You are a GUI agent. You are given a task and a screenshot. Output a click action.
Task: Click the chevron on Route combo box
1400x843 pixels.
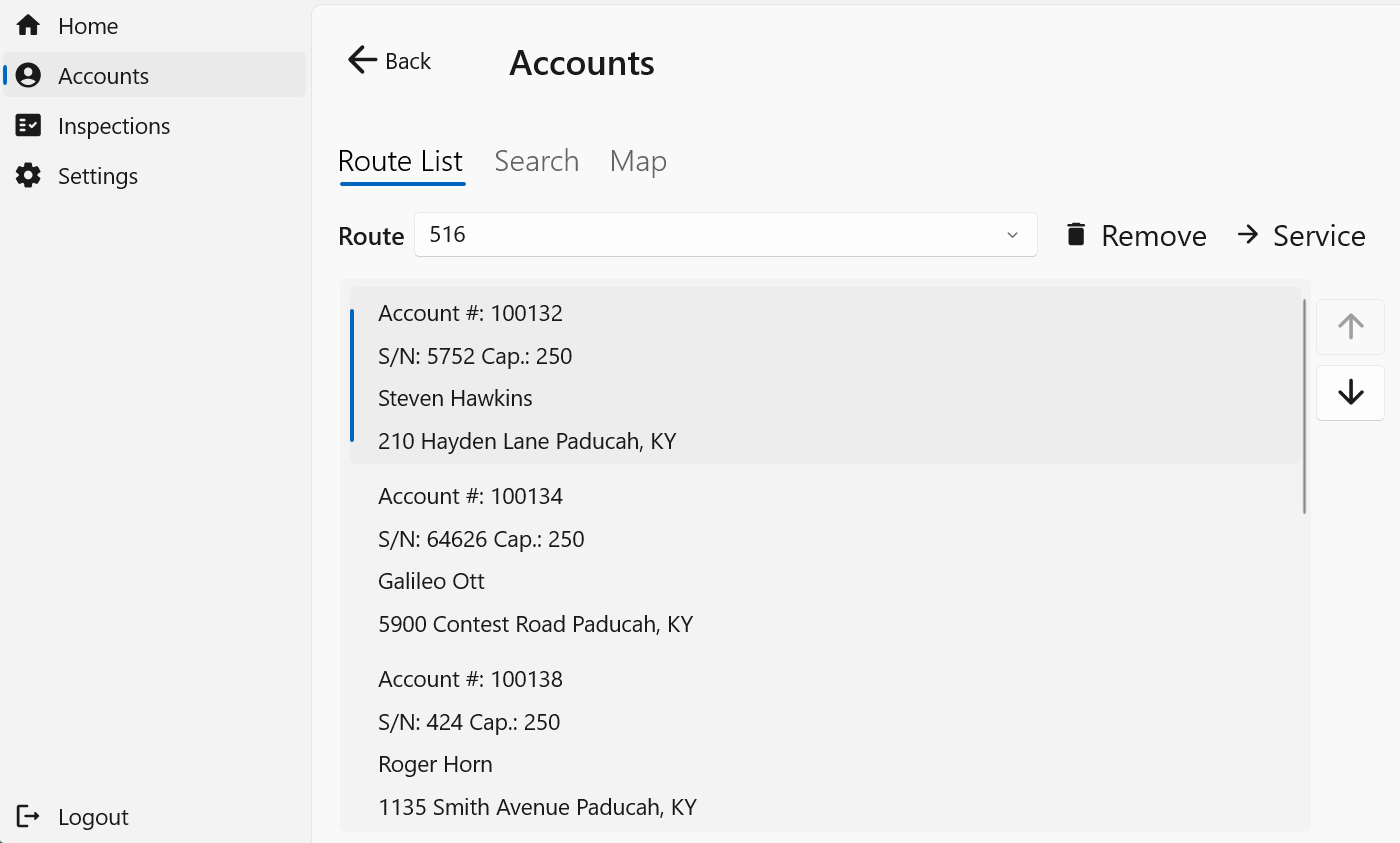coord(1012,235)
